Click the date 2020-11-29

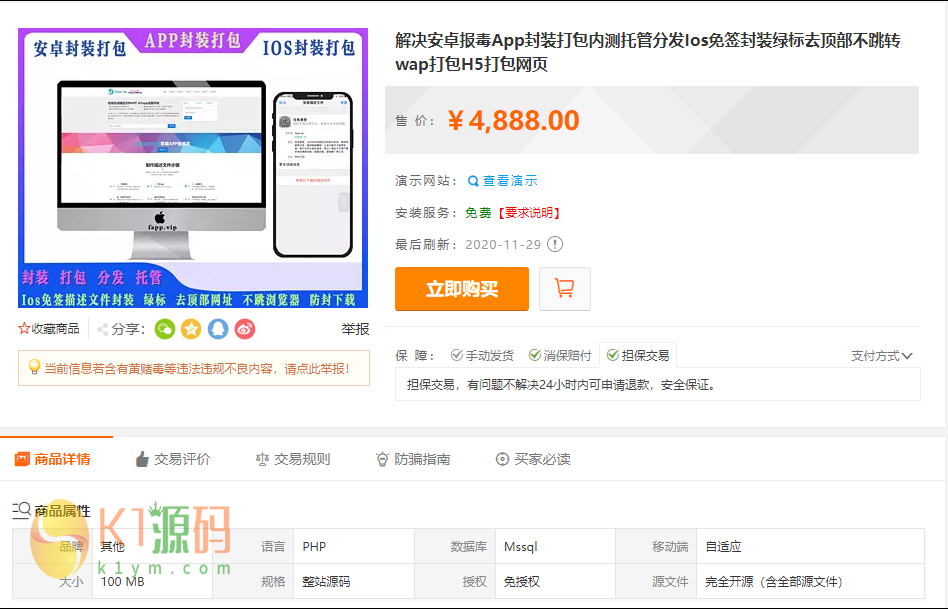[x=503, y=244]
